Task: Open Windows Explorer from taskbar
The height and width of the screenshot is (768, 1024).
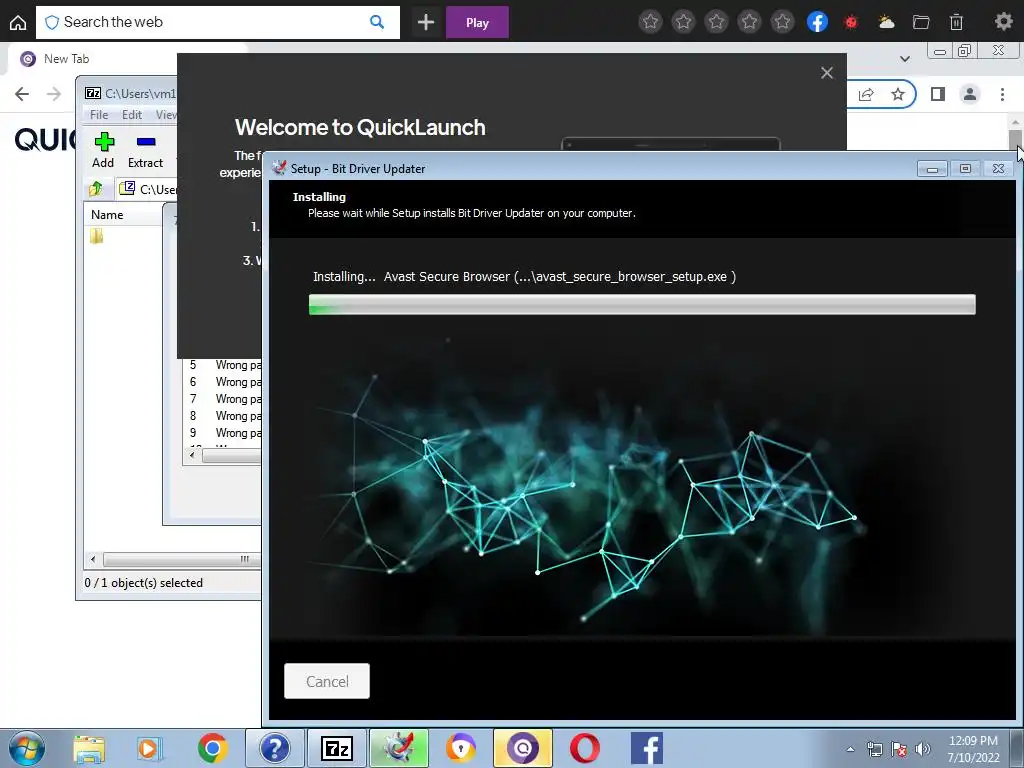Action: coord(89,748)
